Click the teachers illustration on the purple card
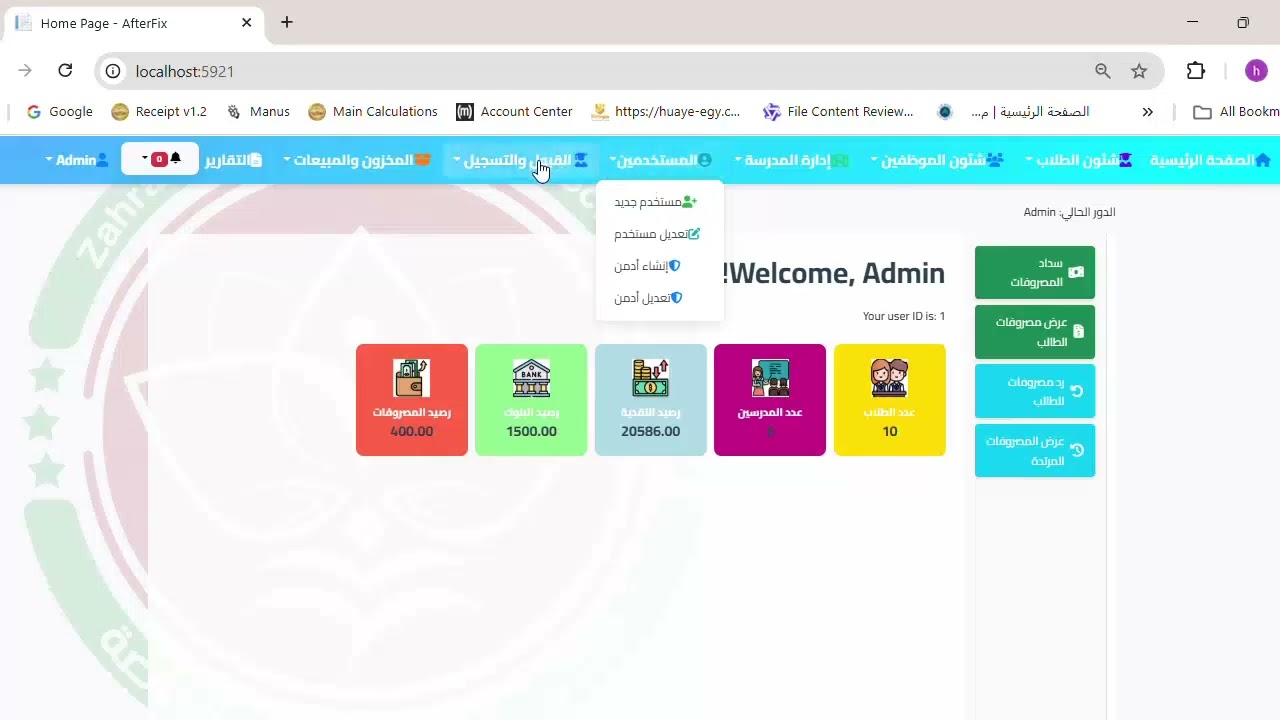Screen dimensions: 1280x720 (x=770, y=378)
